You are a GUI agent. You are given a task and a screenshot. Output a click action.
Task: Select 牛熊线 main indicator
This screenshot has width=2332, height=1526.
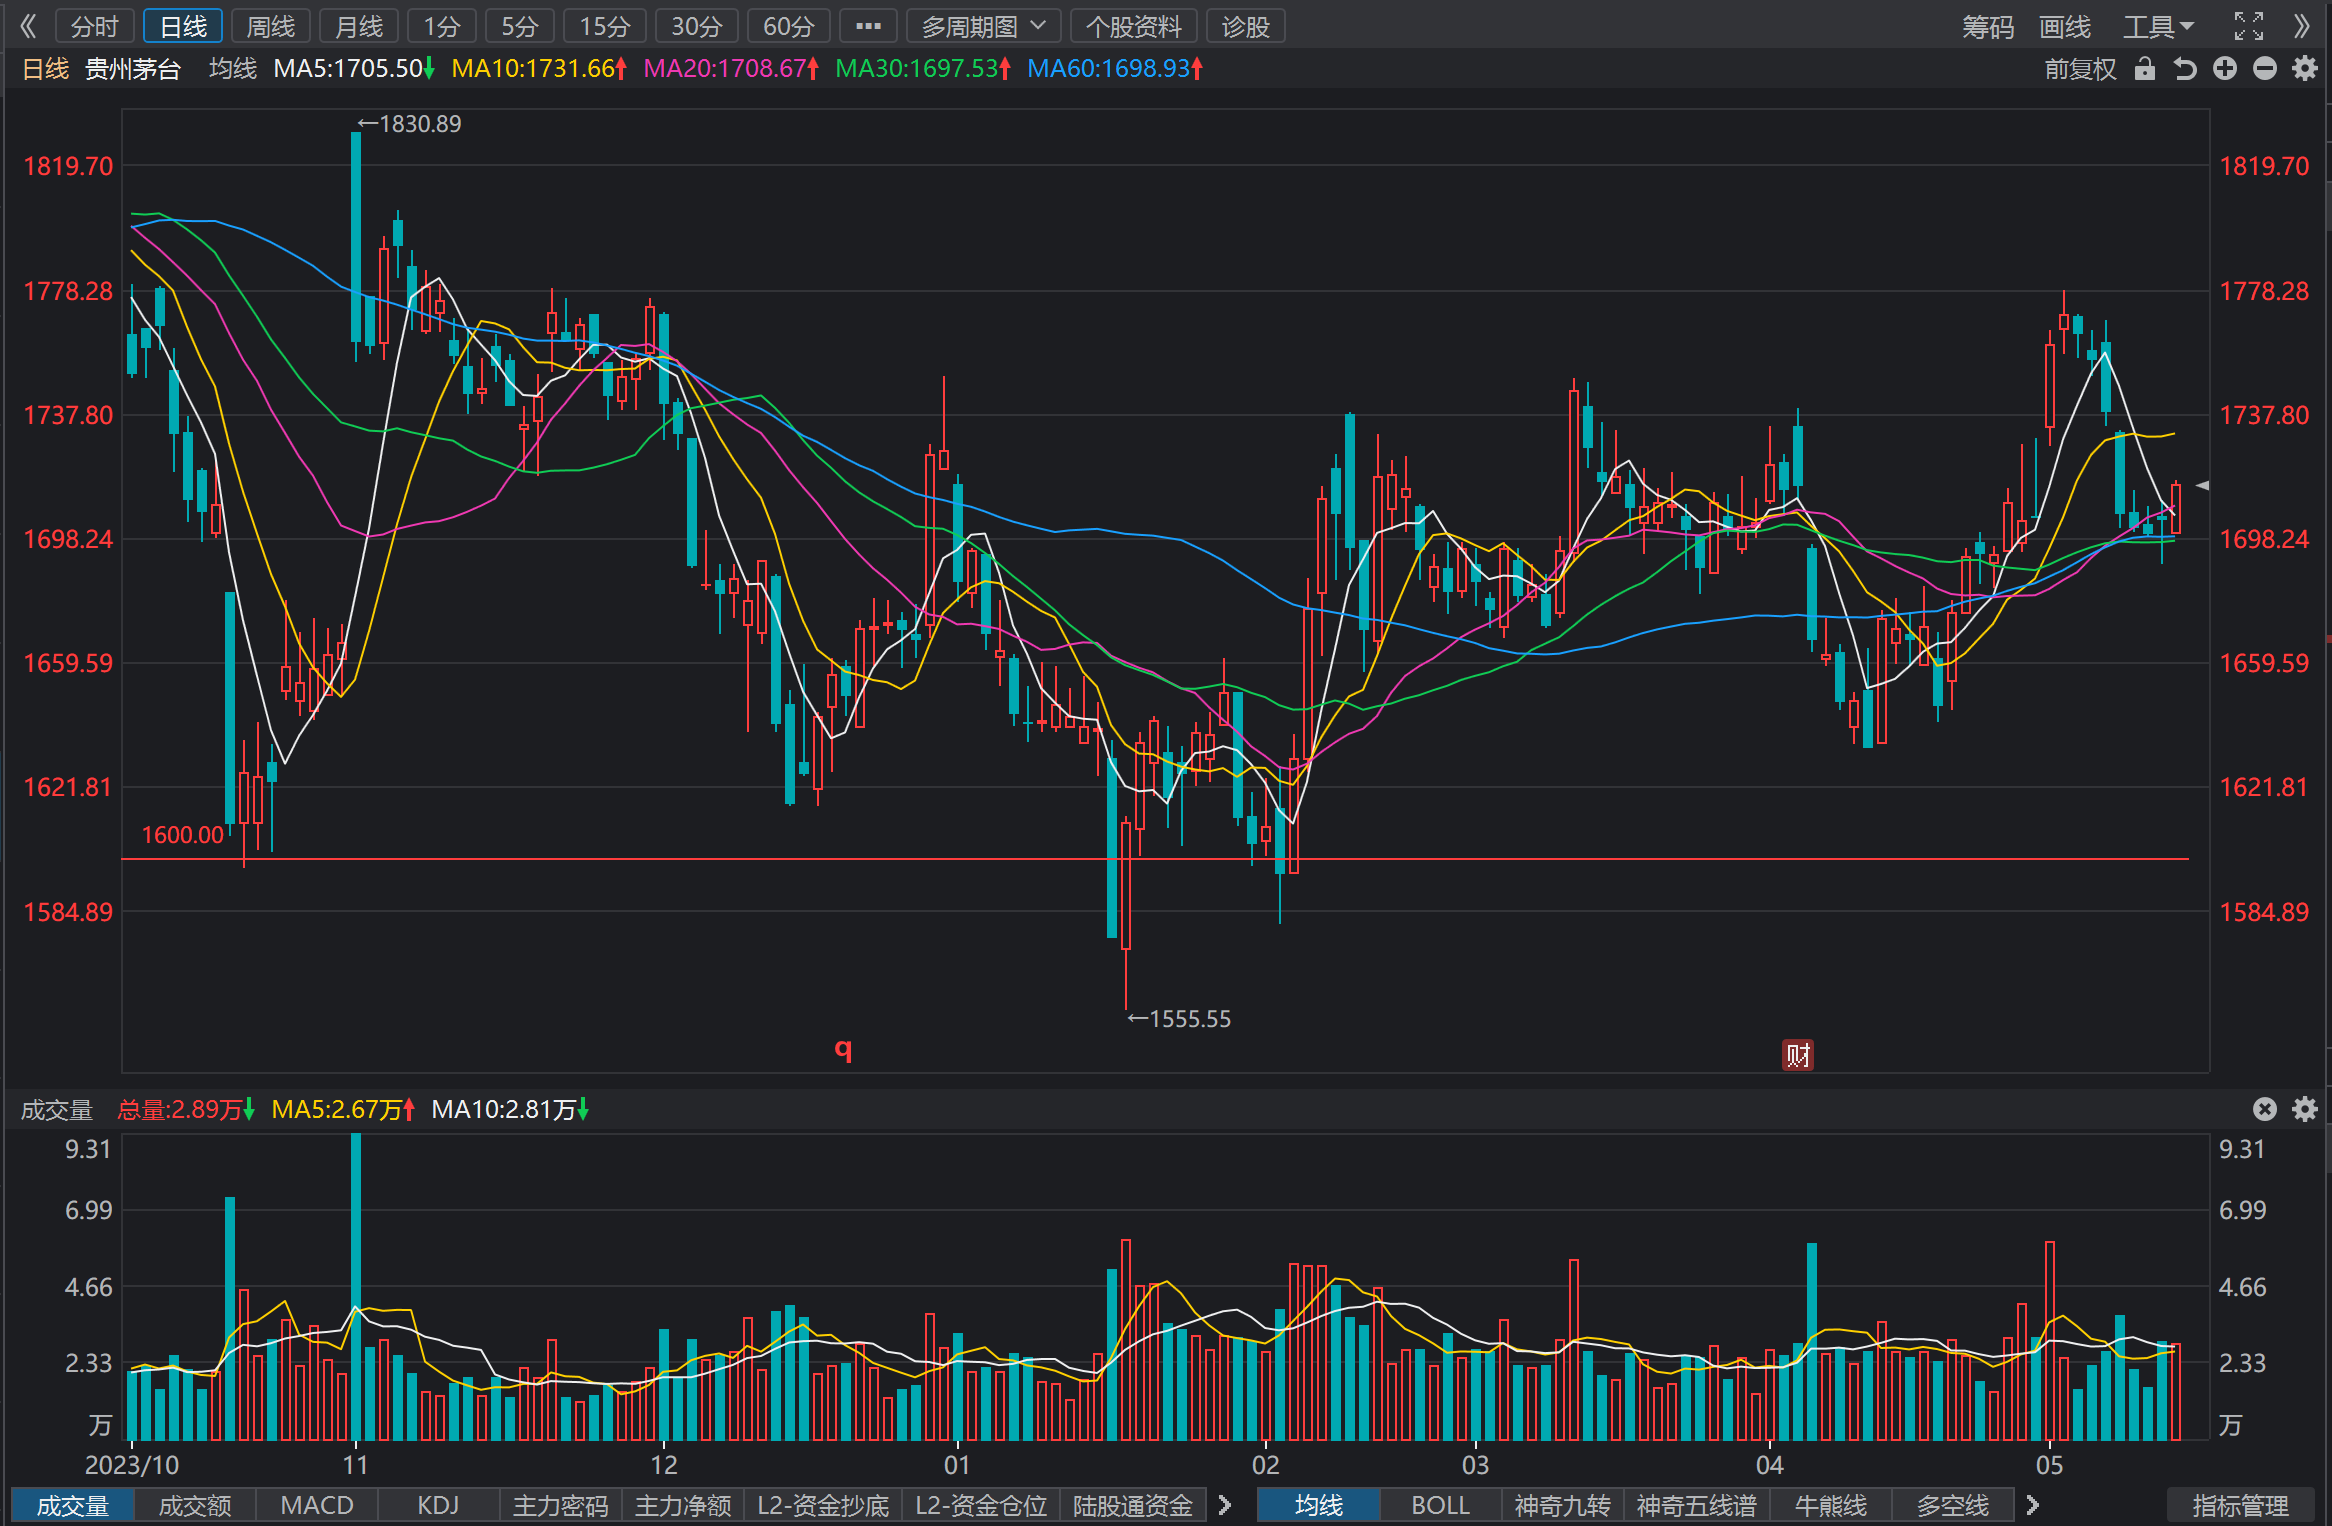[1831, 1505]
